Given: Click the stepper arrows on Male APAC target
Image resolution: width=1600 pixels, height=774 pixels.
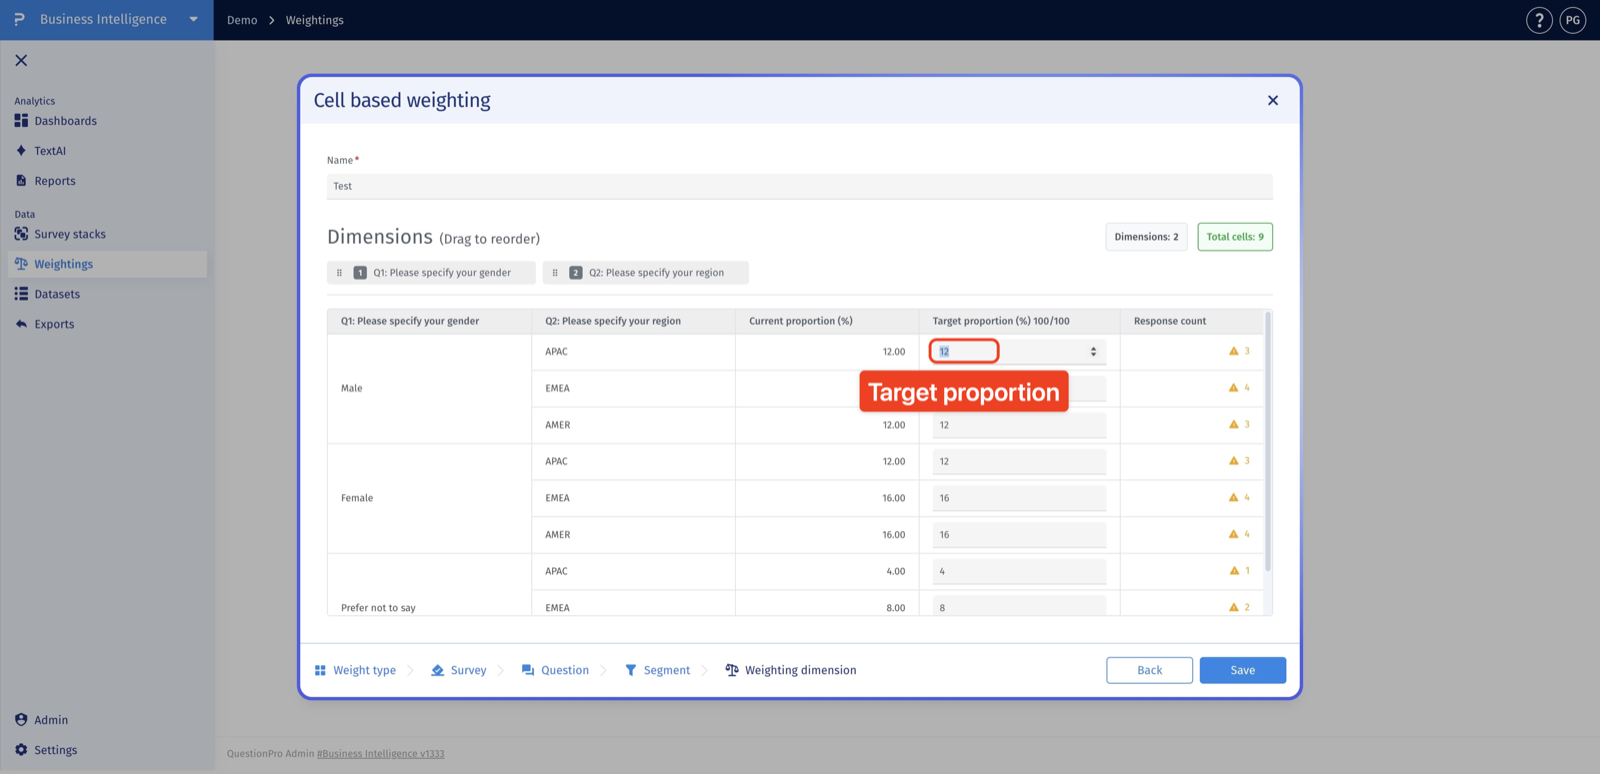Looking at the screenshot, I should pos(1093,351).
